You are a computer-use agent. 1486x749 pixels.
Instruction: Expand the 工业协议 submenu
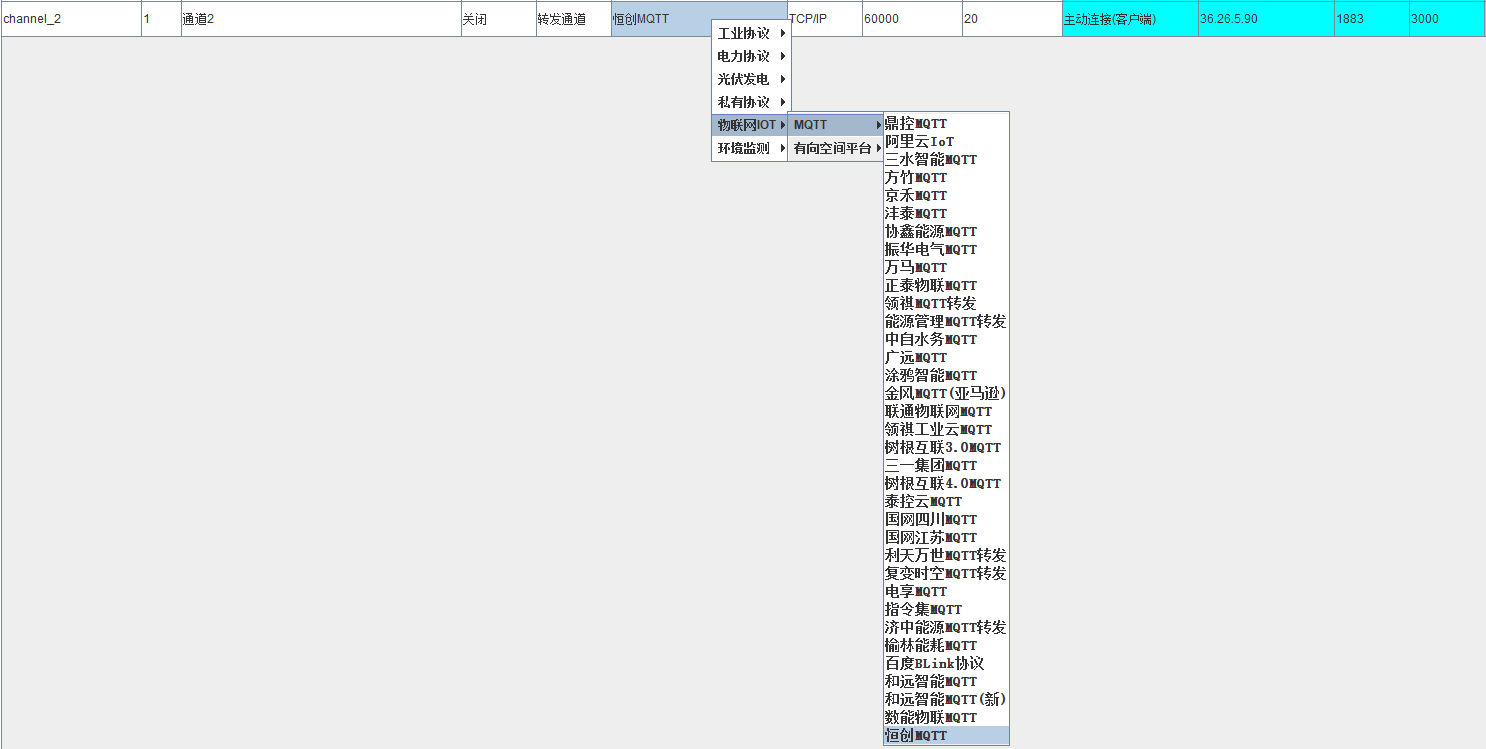coord(751,33)
